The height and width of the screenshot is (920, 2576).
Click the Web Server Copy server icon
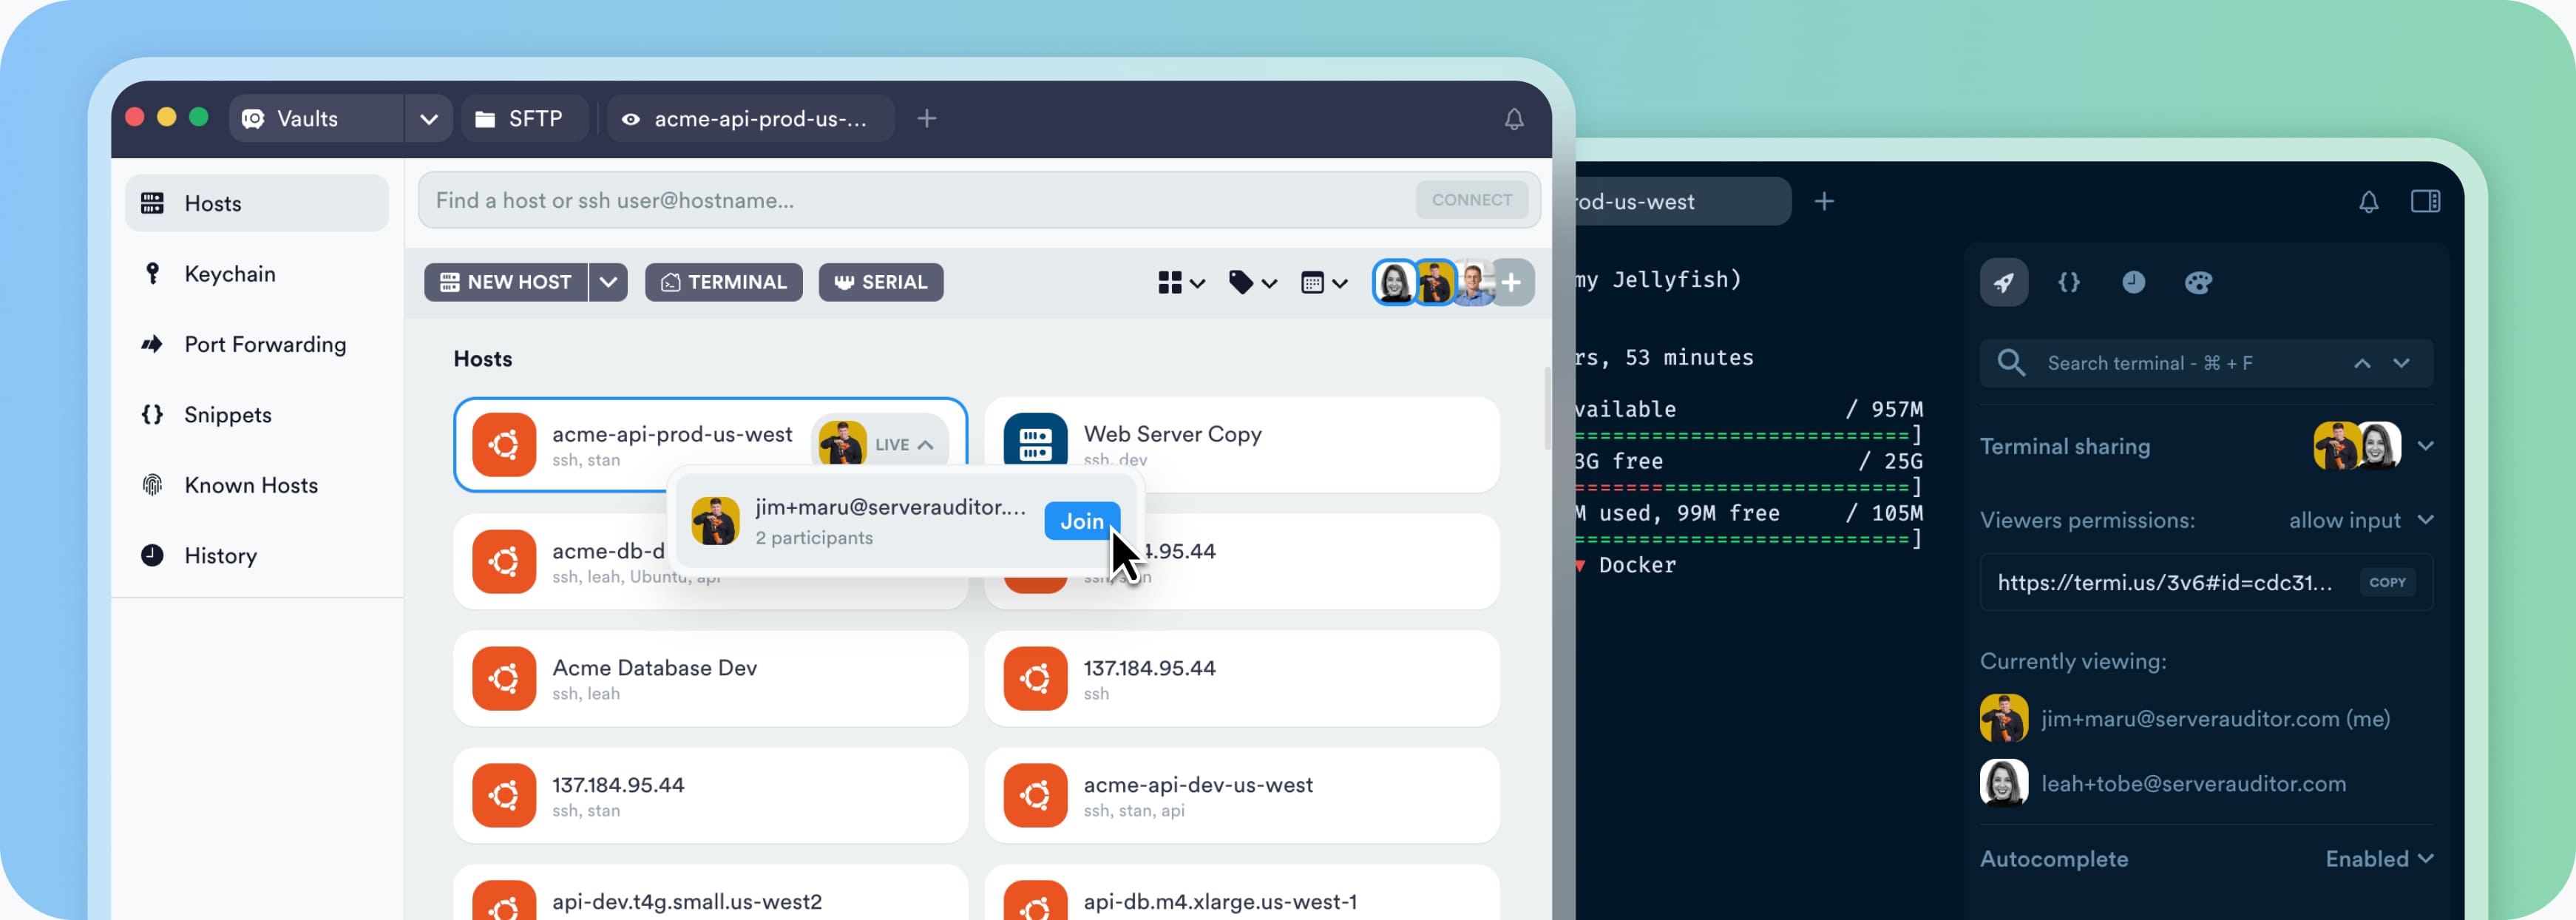[x=1035, y=444]
